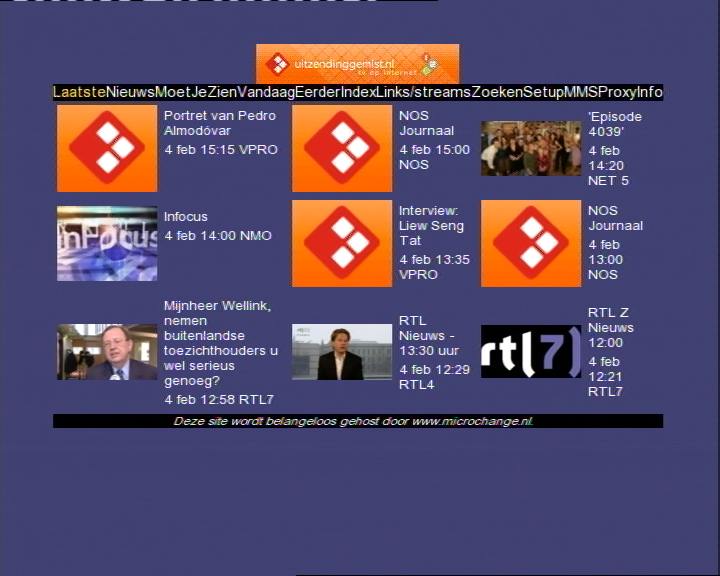Open the Nieuws menu item
This screenshot has height=576, width=720.
click(130, 92)
